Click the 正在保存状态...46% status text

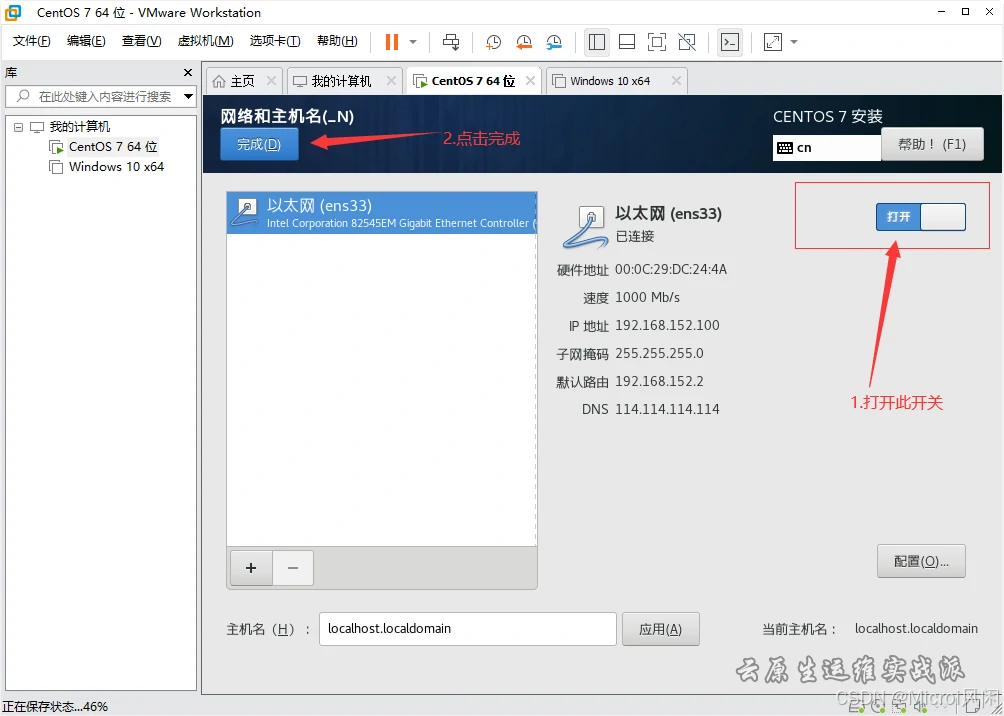click(x=56, y=707)
